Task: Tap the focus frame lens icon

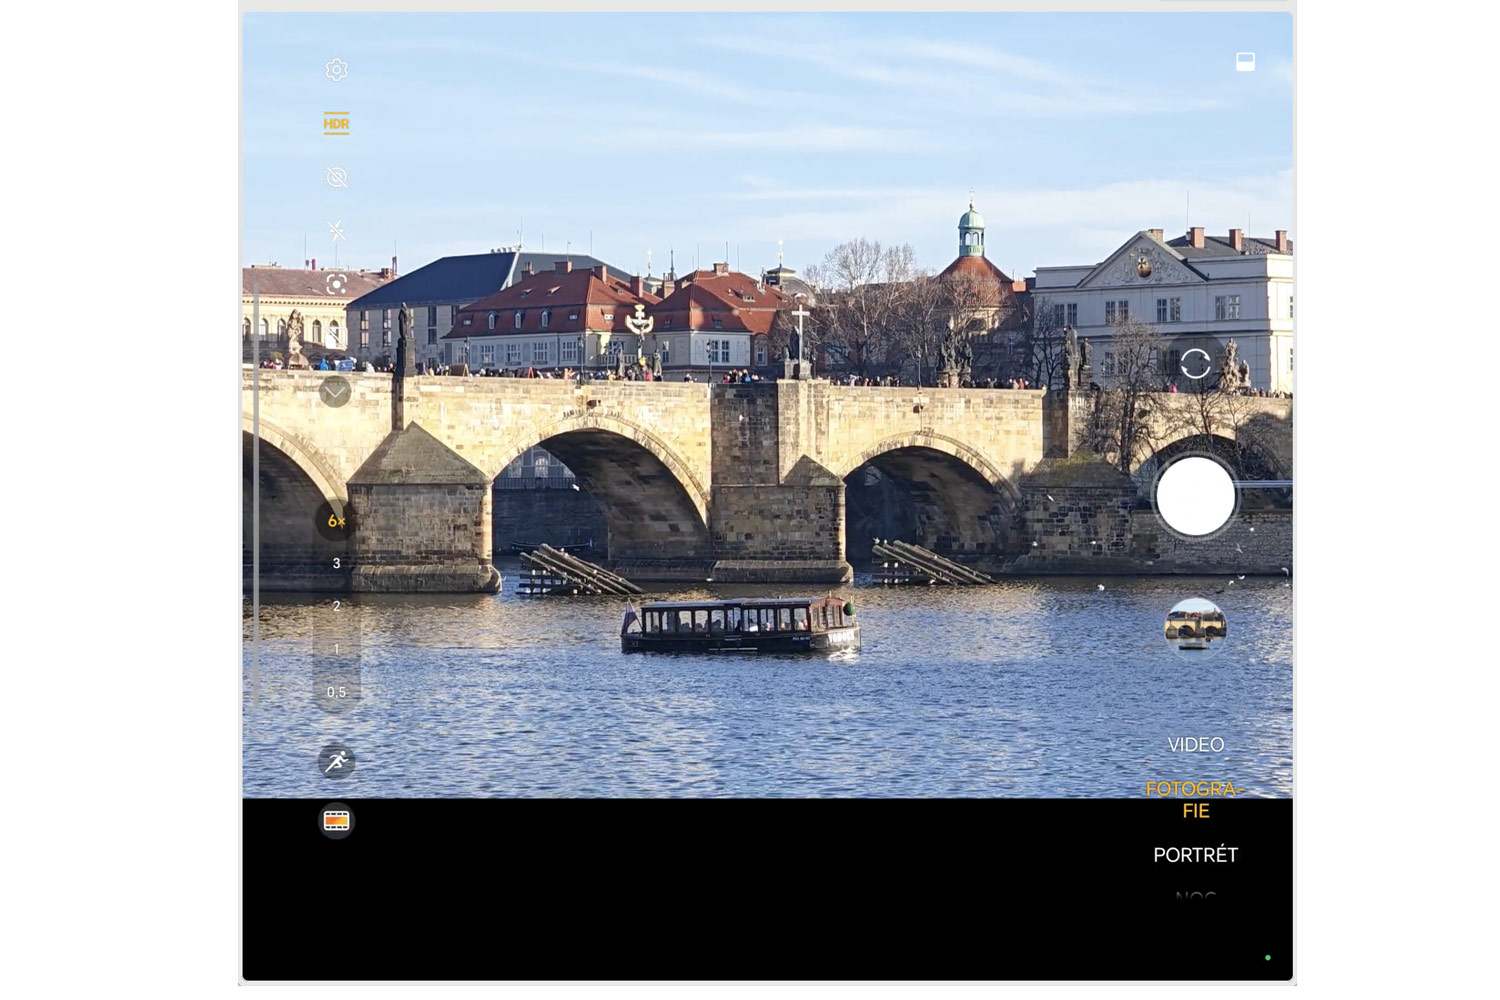Action: click(336, 285)
